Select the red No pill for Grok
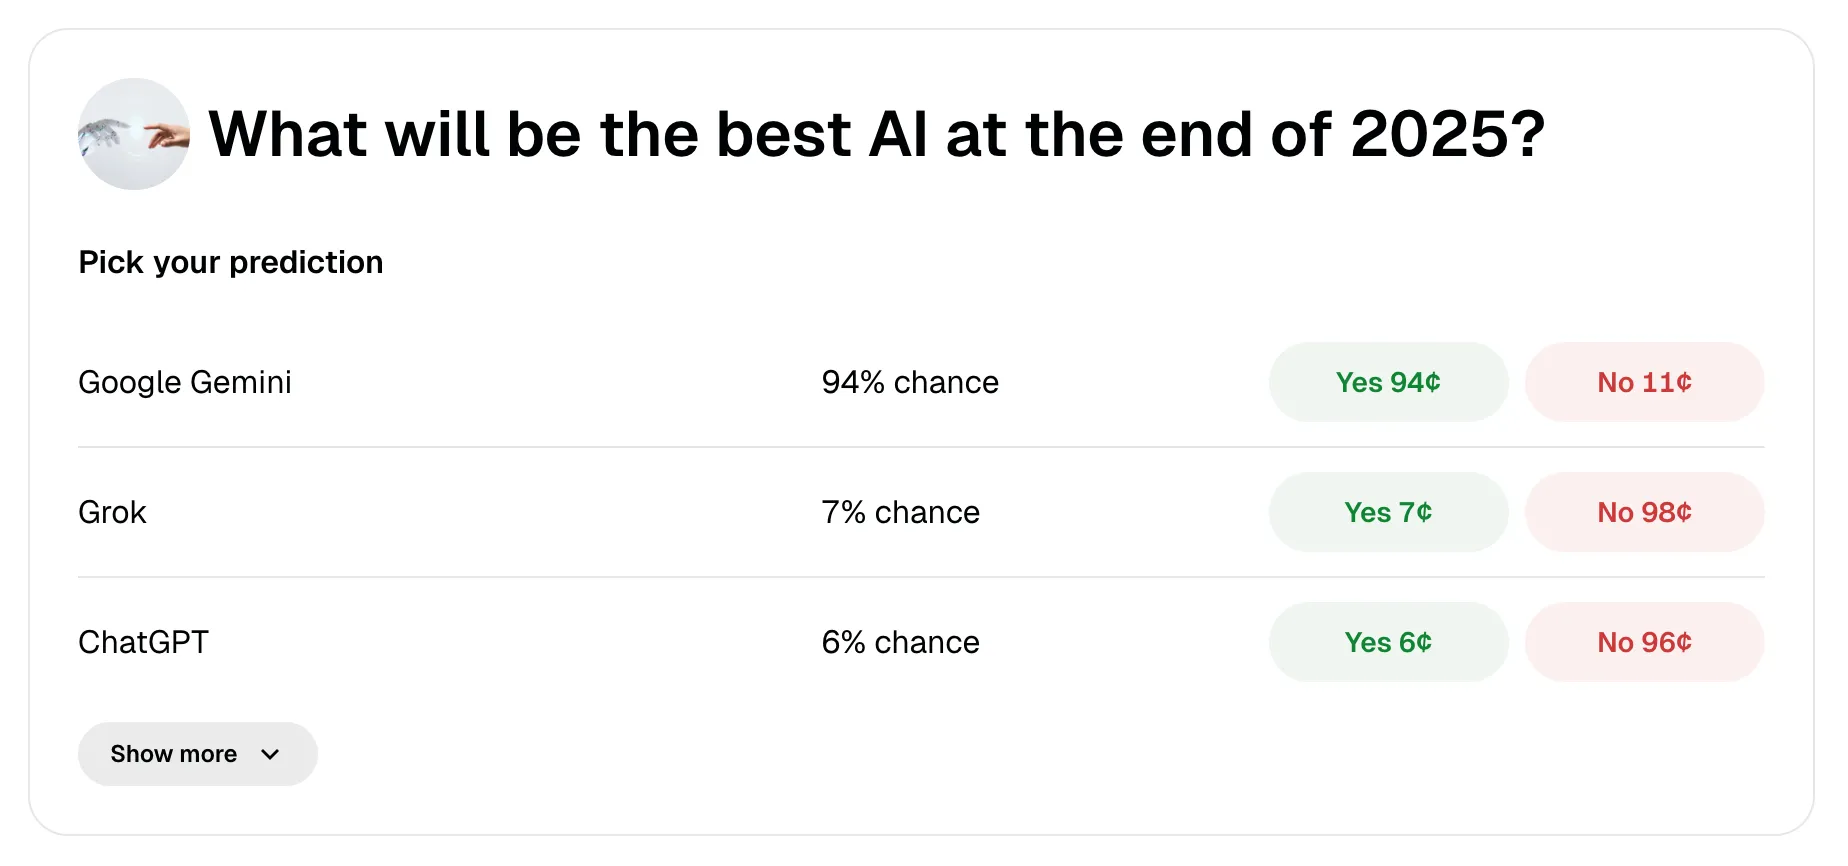Screen dimensions: 1848x866 point(1643,512)
